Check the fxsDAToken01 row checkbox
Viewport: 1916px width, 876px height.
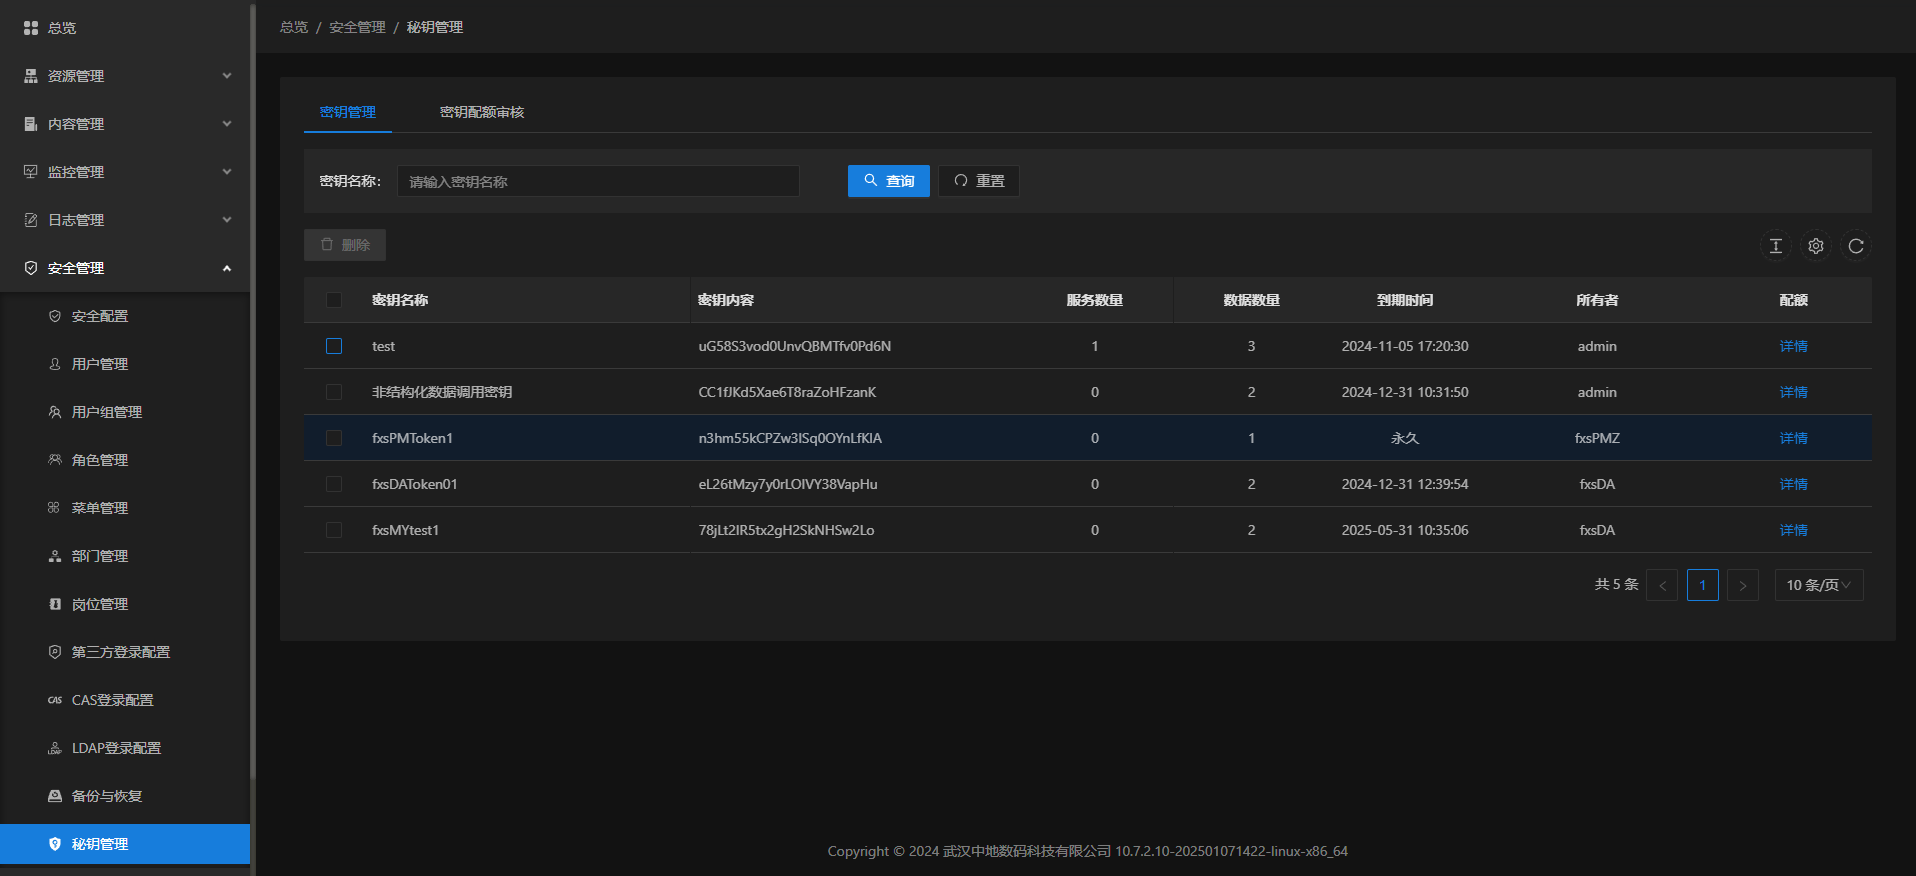pos(334,484)
